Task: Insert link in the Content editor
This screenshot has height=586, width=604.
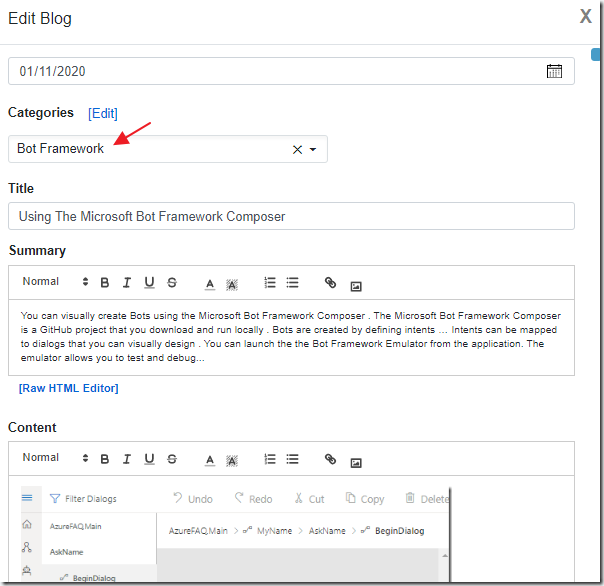Action: pos(330,459)
